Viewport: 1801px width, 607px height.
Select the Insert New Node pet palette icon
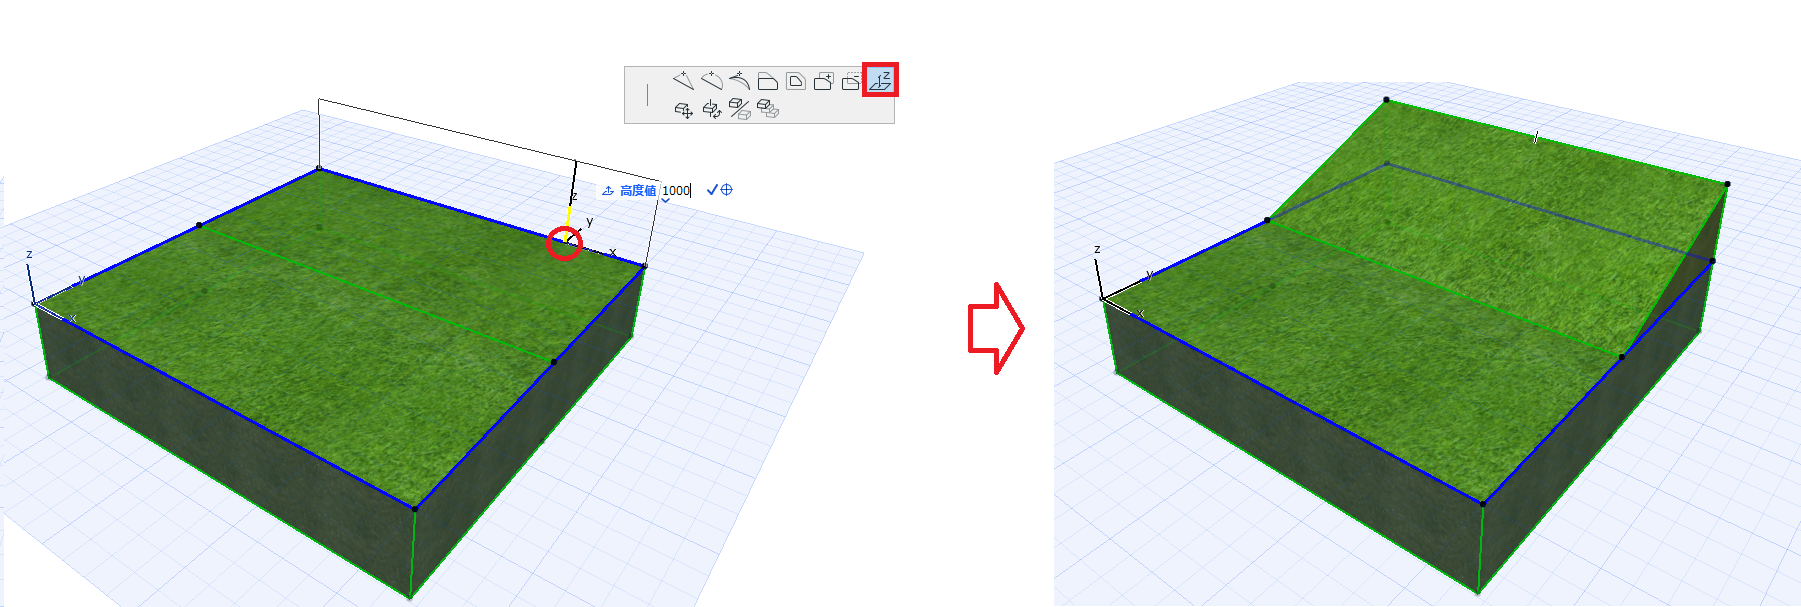pos(684,81)
